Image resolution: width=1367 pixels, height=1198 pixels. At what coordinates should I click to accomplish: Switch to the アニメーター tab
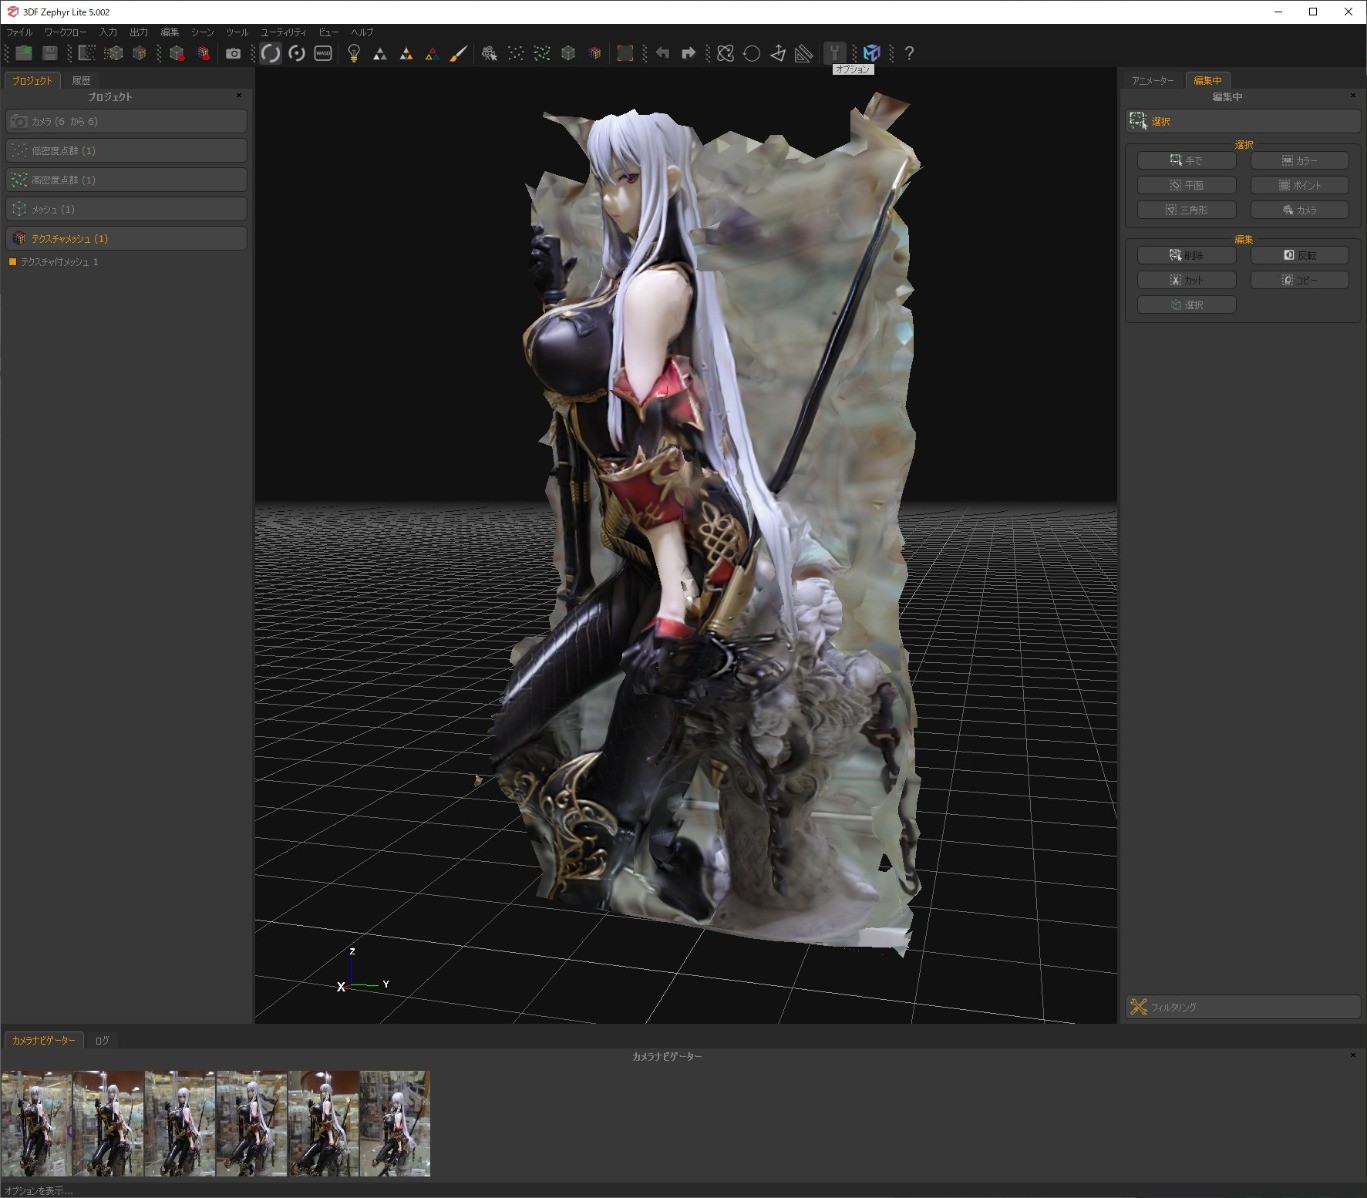pyautogui.click(x=1153, y=80)
